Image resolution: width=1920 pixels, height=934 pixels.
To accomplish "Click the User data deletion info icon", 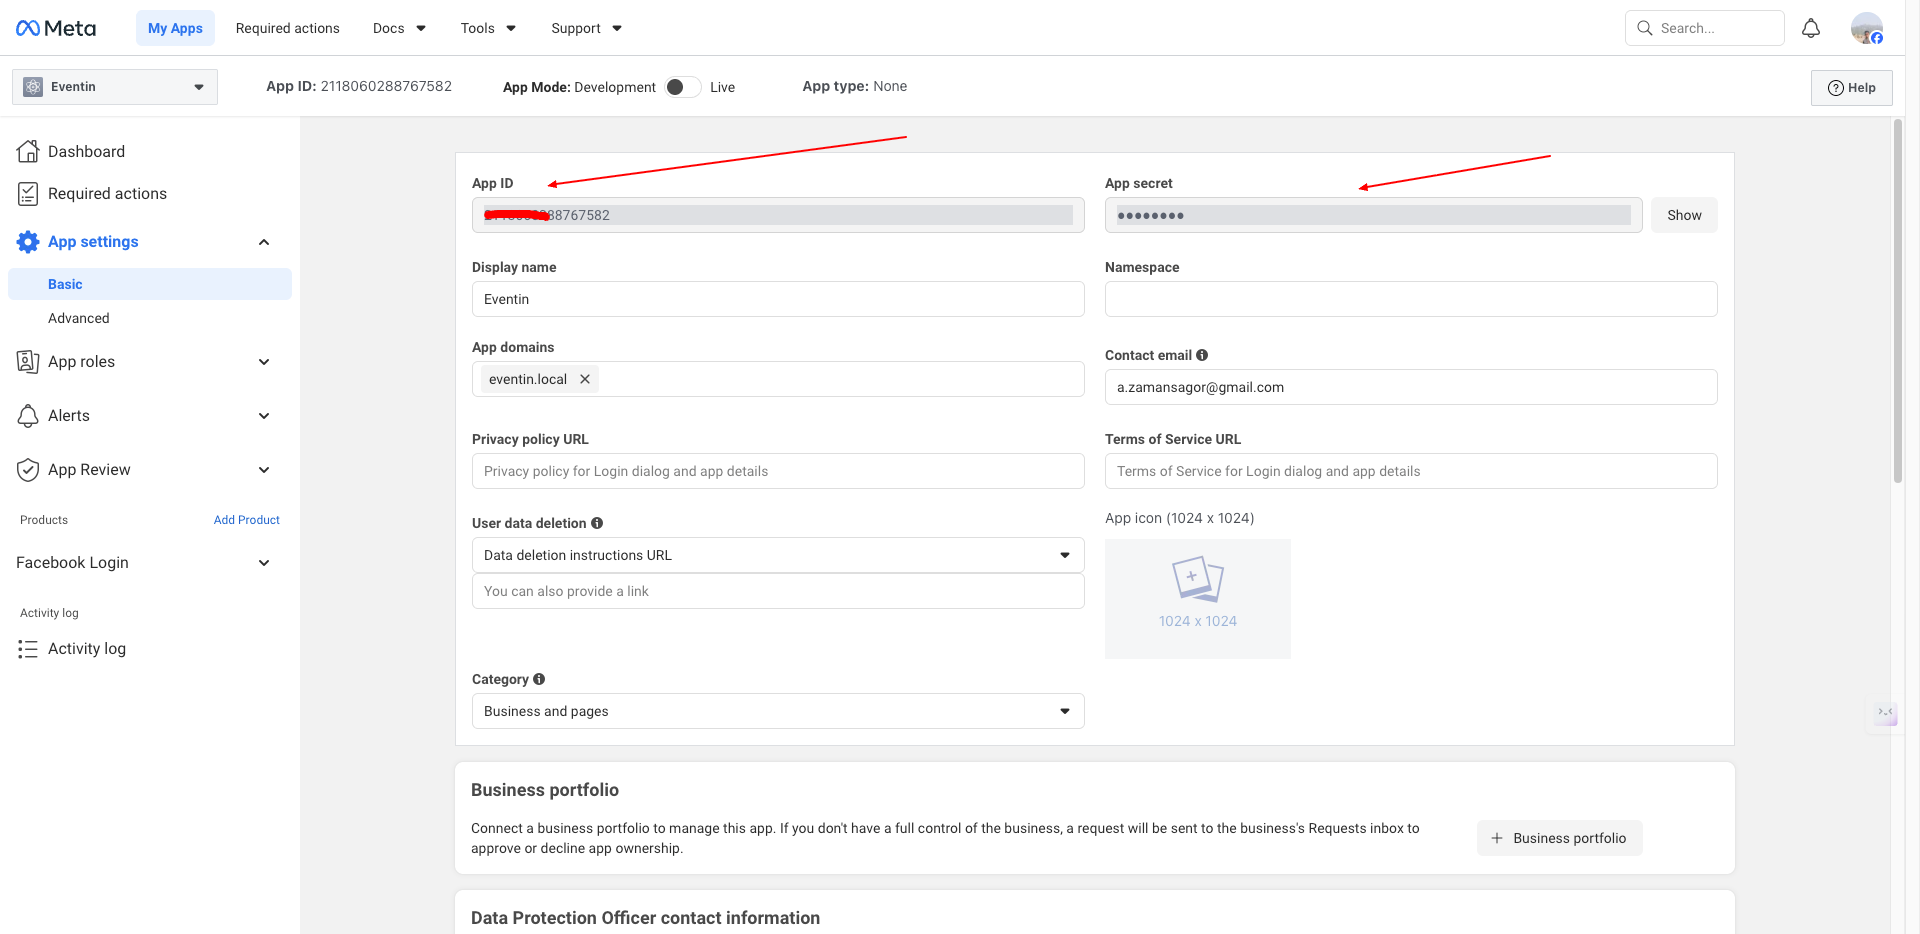I will pos(597,523).
